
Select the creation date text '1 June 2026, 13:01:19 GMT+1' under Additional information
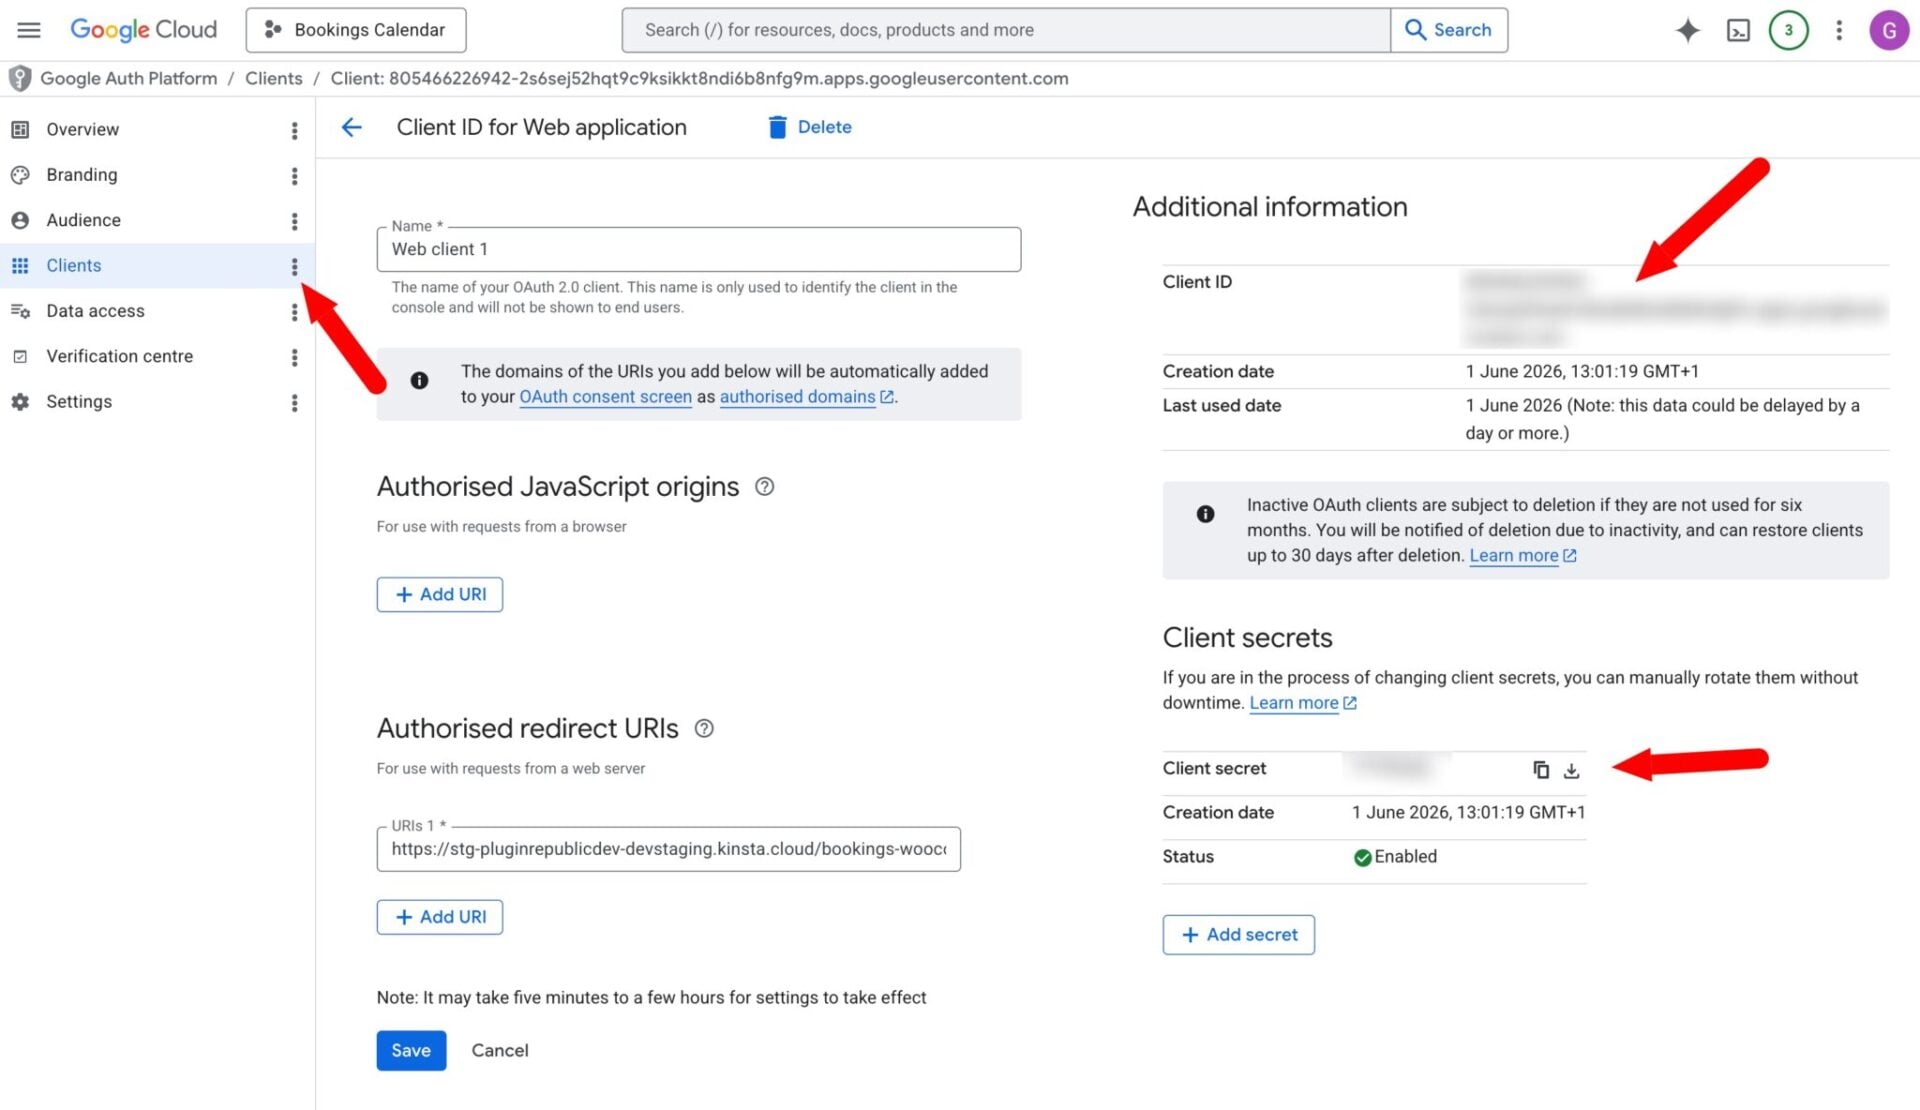click(x=1582, y=371)
